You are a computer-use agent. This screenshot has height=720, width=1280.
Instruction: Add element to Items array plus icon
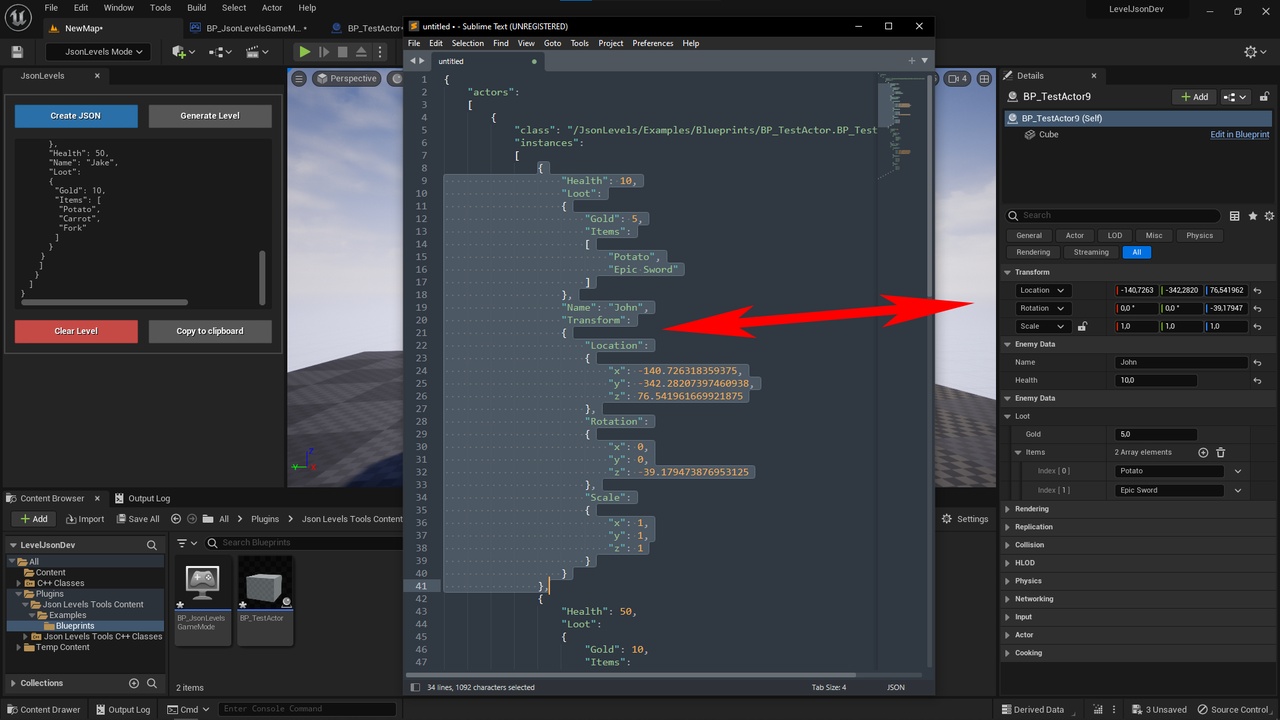(x=1203, y=453)
